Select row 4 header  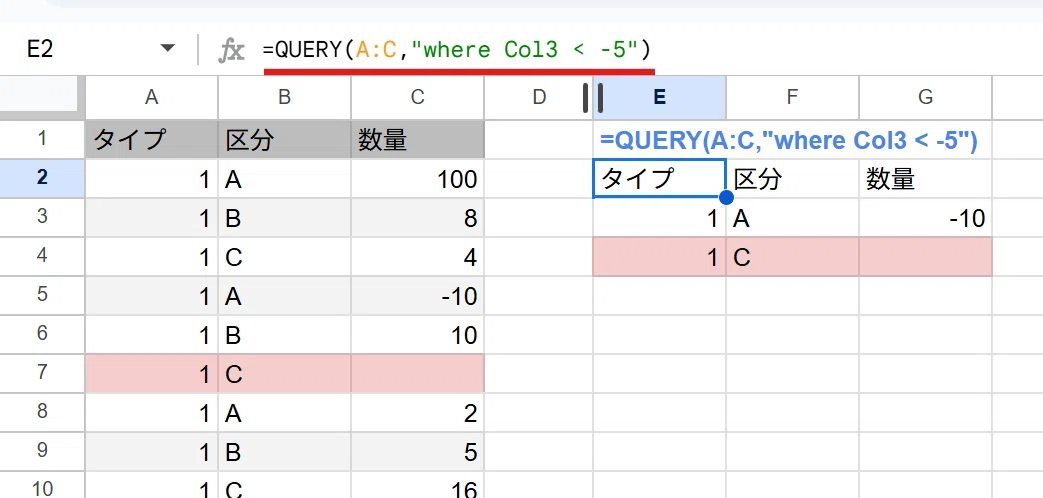pos(43,256)
